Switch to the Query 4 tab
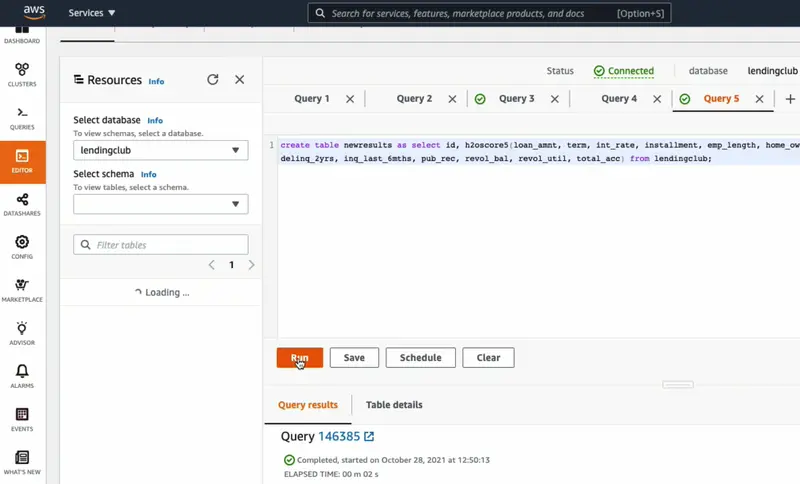This screenshot has width=800, height=484. (619, 98)
